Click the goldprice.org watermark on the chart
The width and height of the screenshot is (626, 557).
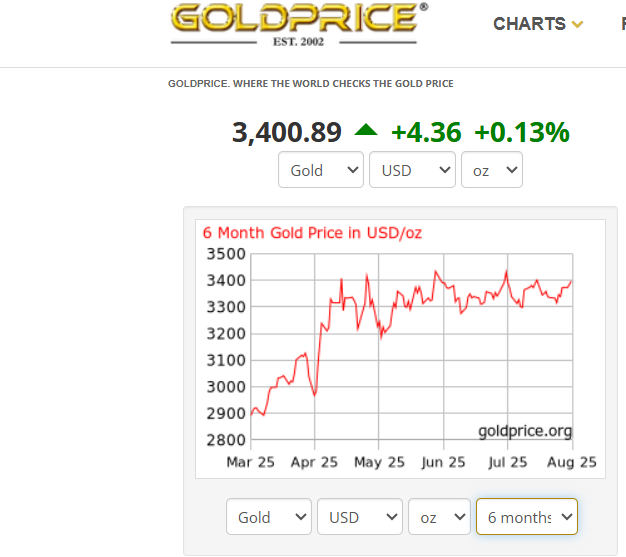click(x=525, y=431)
